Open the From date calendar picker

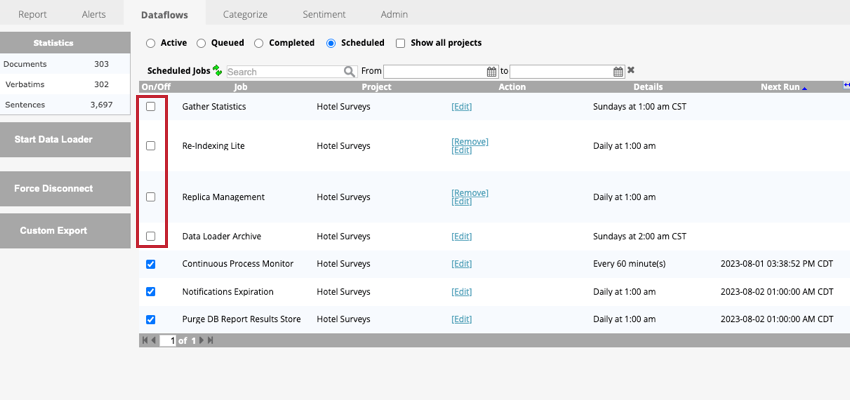[491, 72]
